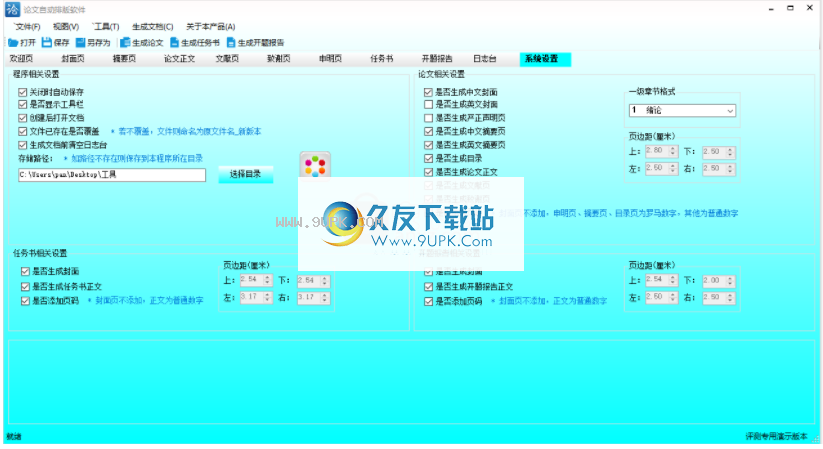Click the 保存 (Save) floppy disk icon
This screenshot has width=823, height=449.
click(x=47, y=43)
